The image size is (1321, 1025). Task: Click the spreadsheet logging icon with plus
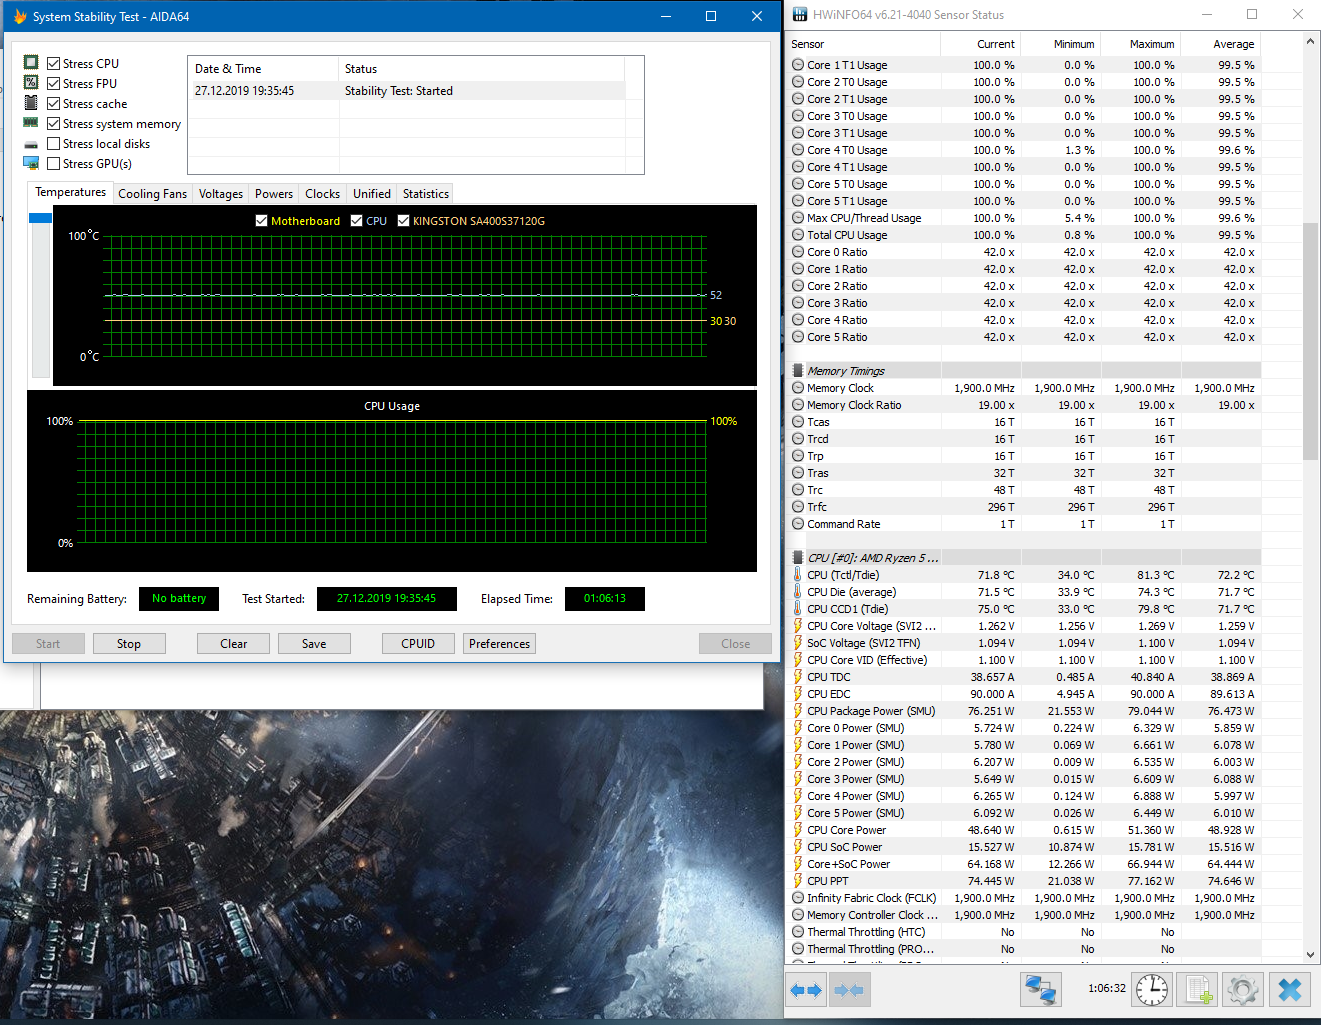(1197, 990)
